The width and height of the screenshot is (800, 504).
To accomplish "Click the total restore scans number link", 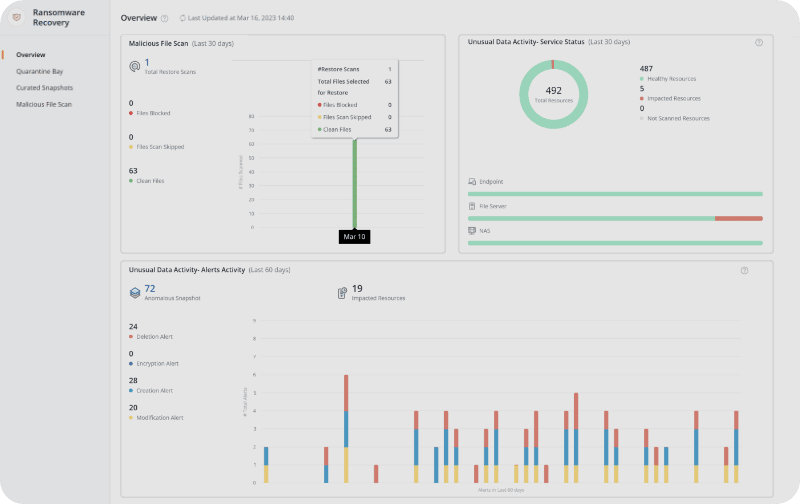I will [147, 62].
